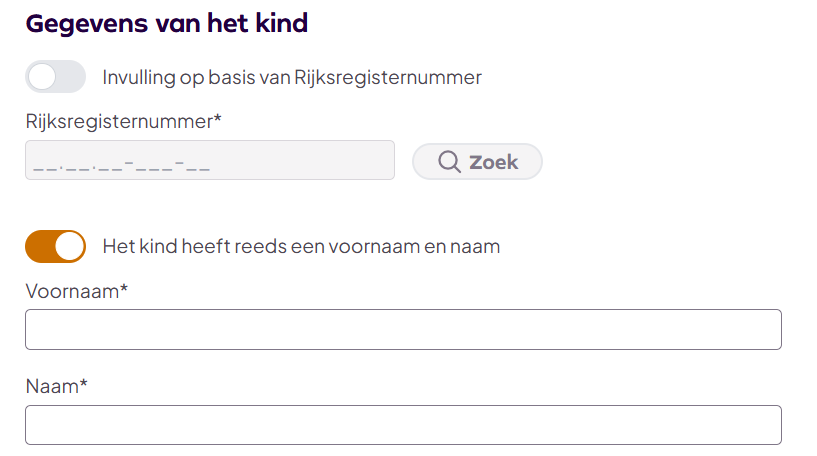Click into the Voornaam text field
Screen dimensions: 817x456
(403, 330)
